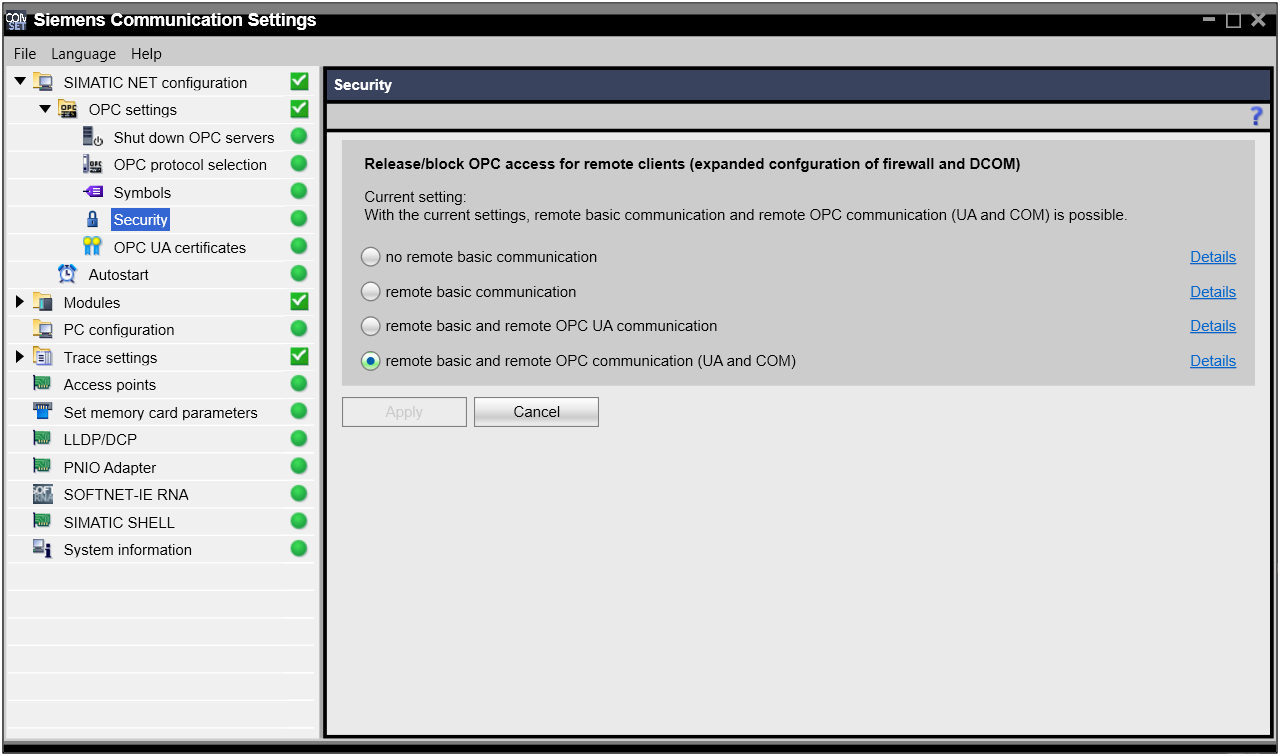Expand the Modules tree node

21,302
